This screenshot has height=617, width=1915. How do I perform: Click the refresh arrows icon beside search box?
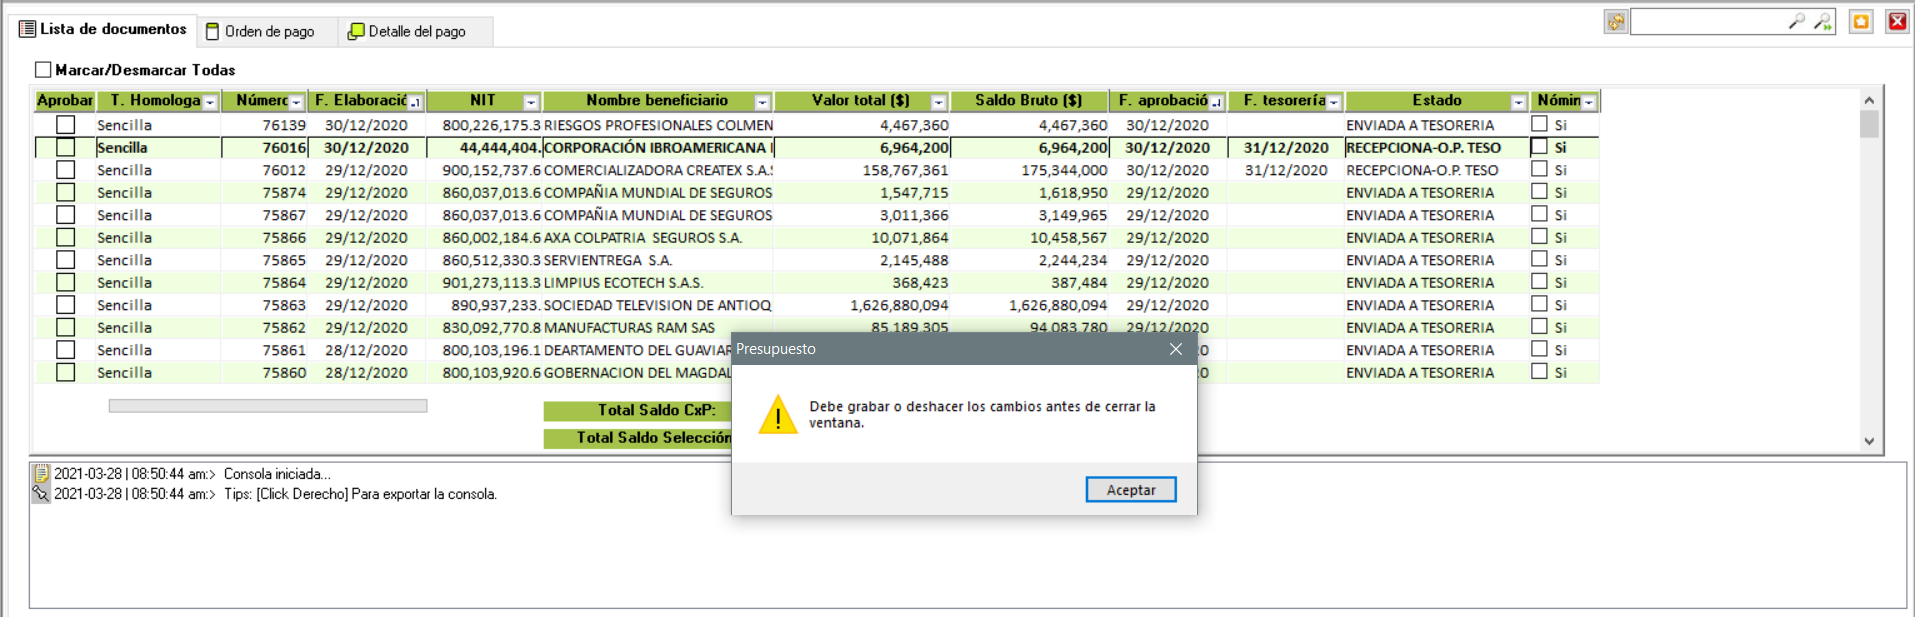(x=1616, y=22)
